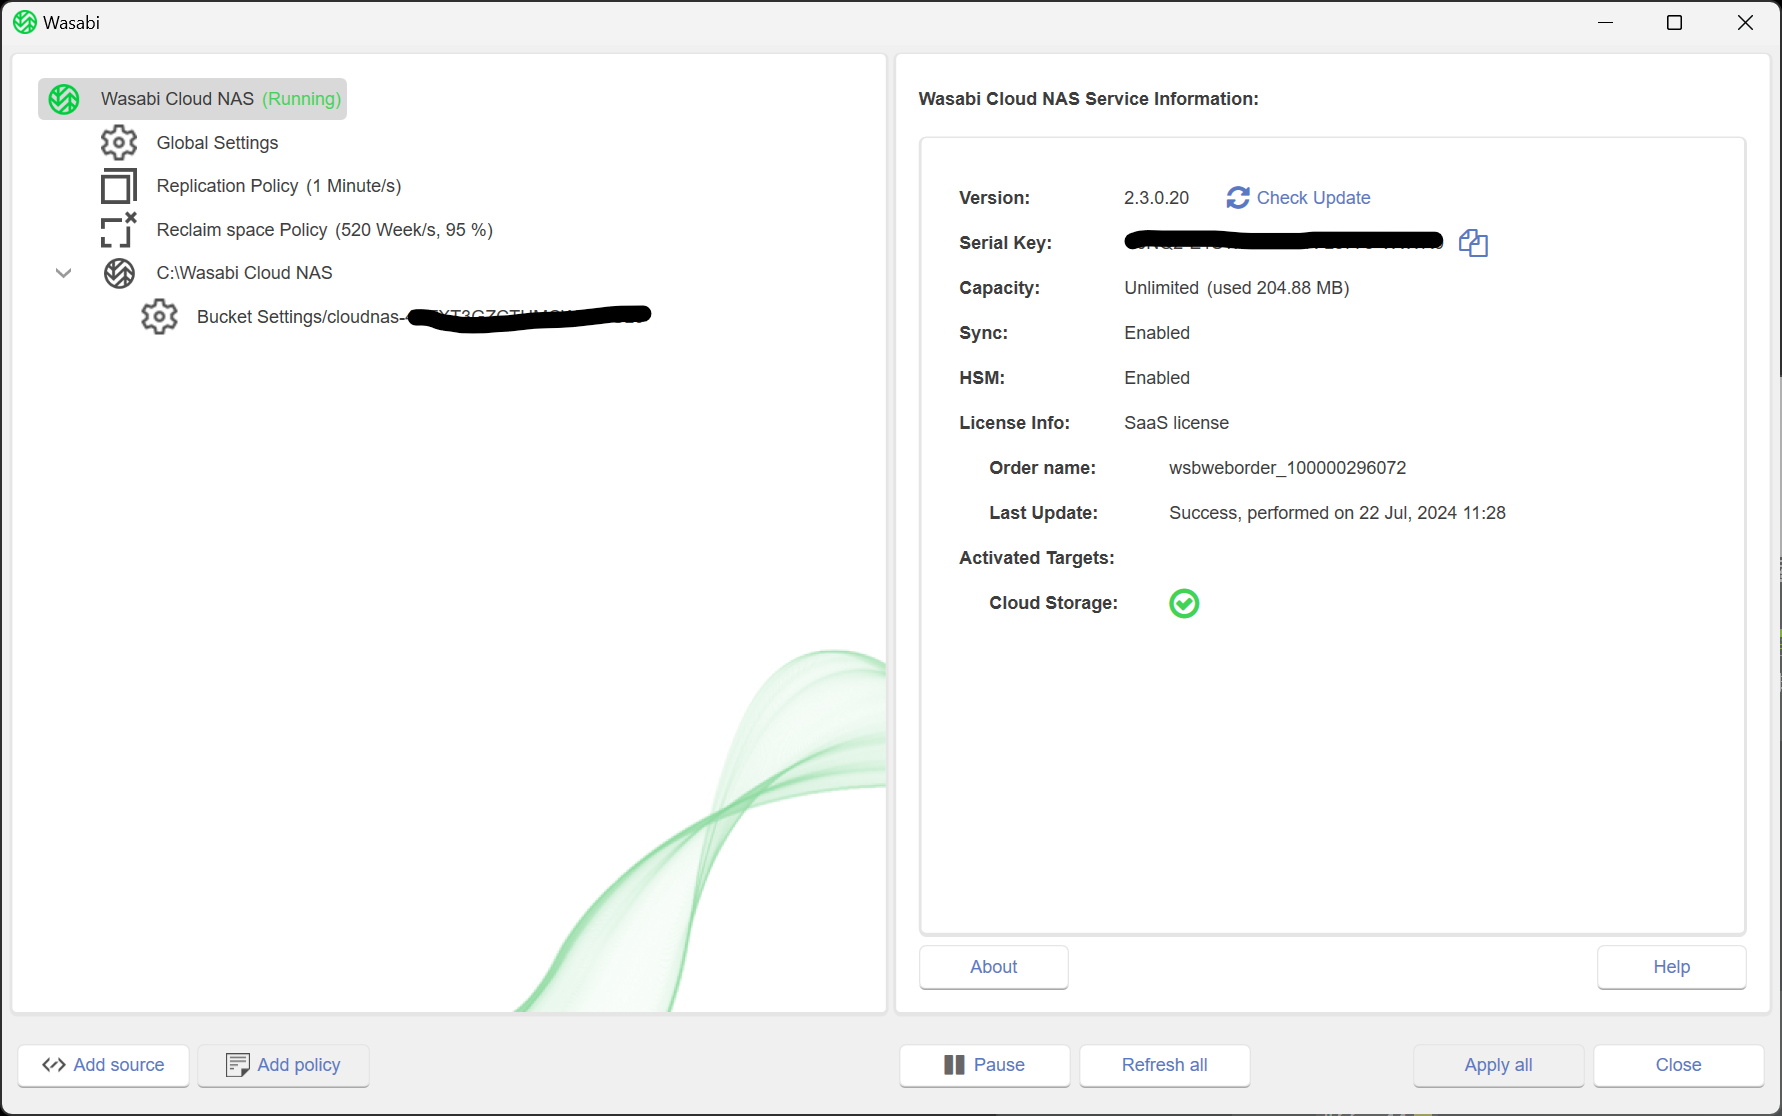This screenshot has height=1116, width=1782.
Task: Click the green Cloud Storage checkmark icon
Action: click(x=1184, y=603)
